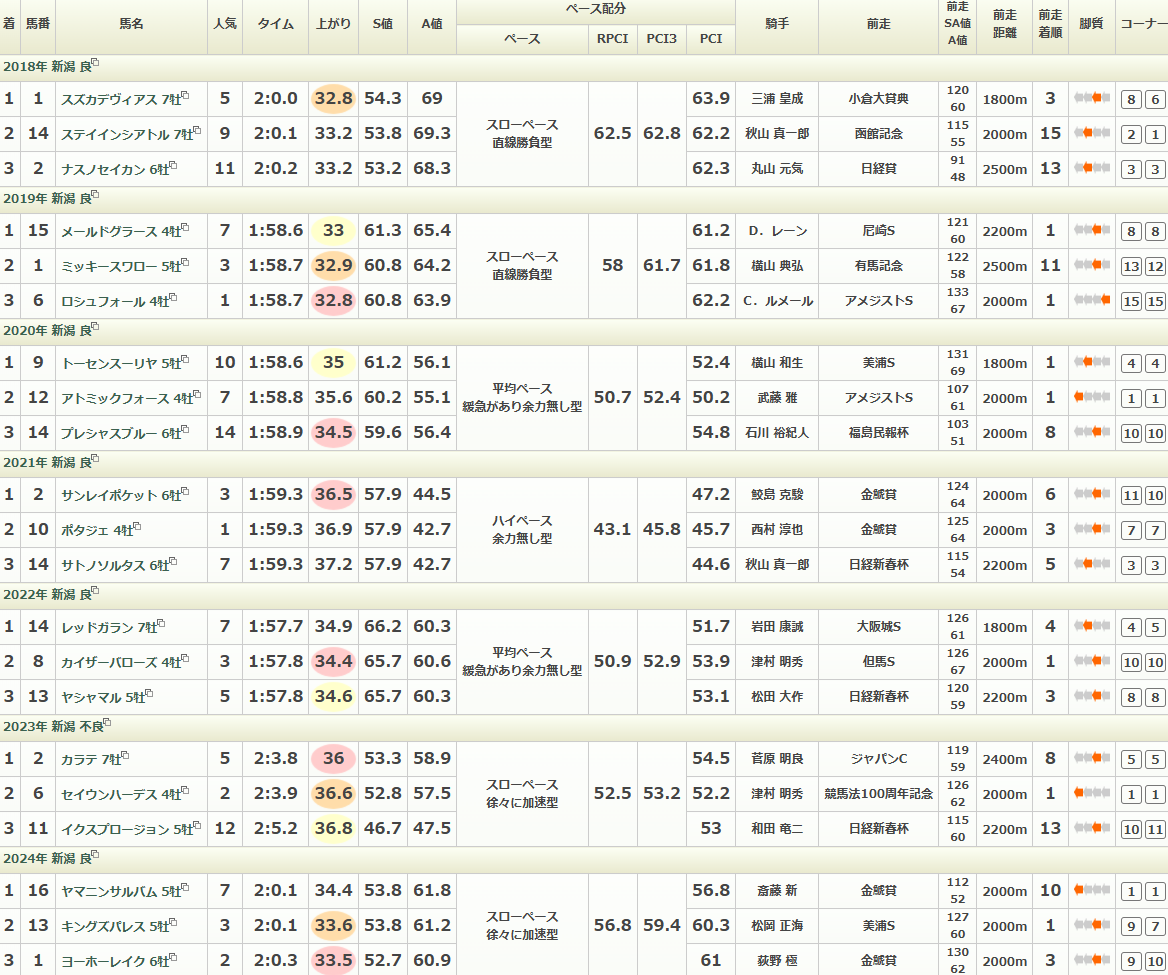
Task: Open the popup icon next to 2019年 新潟 良
Action: [95, 194]
